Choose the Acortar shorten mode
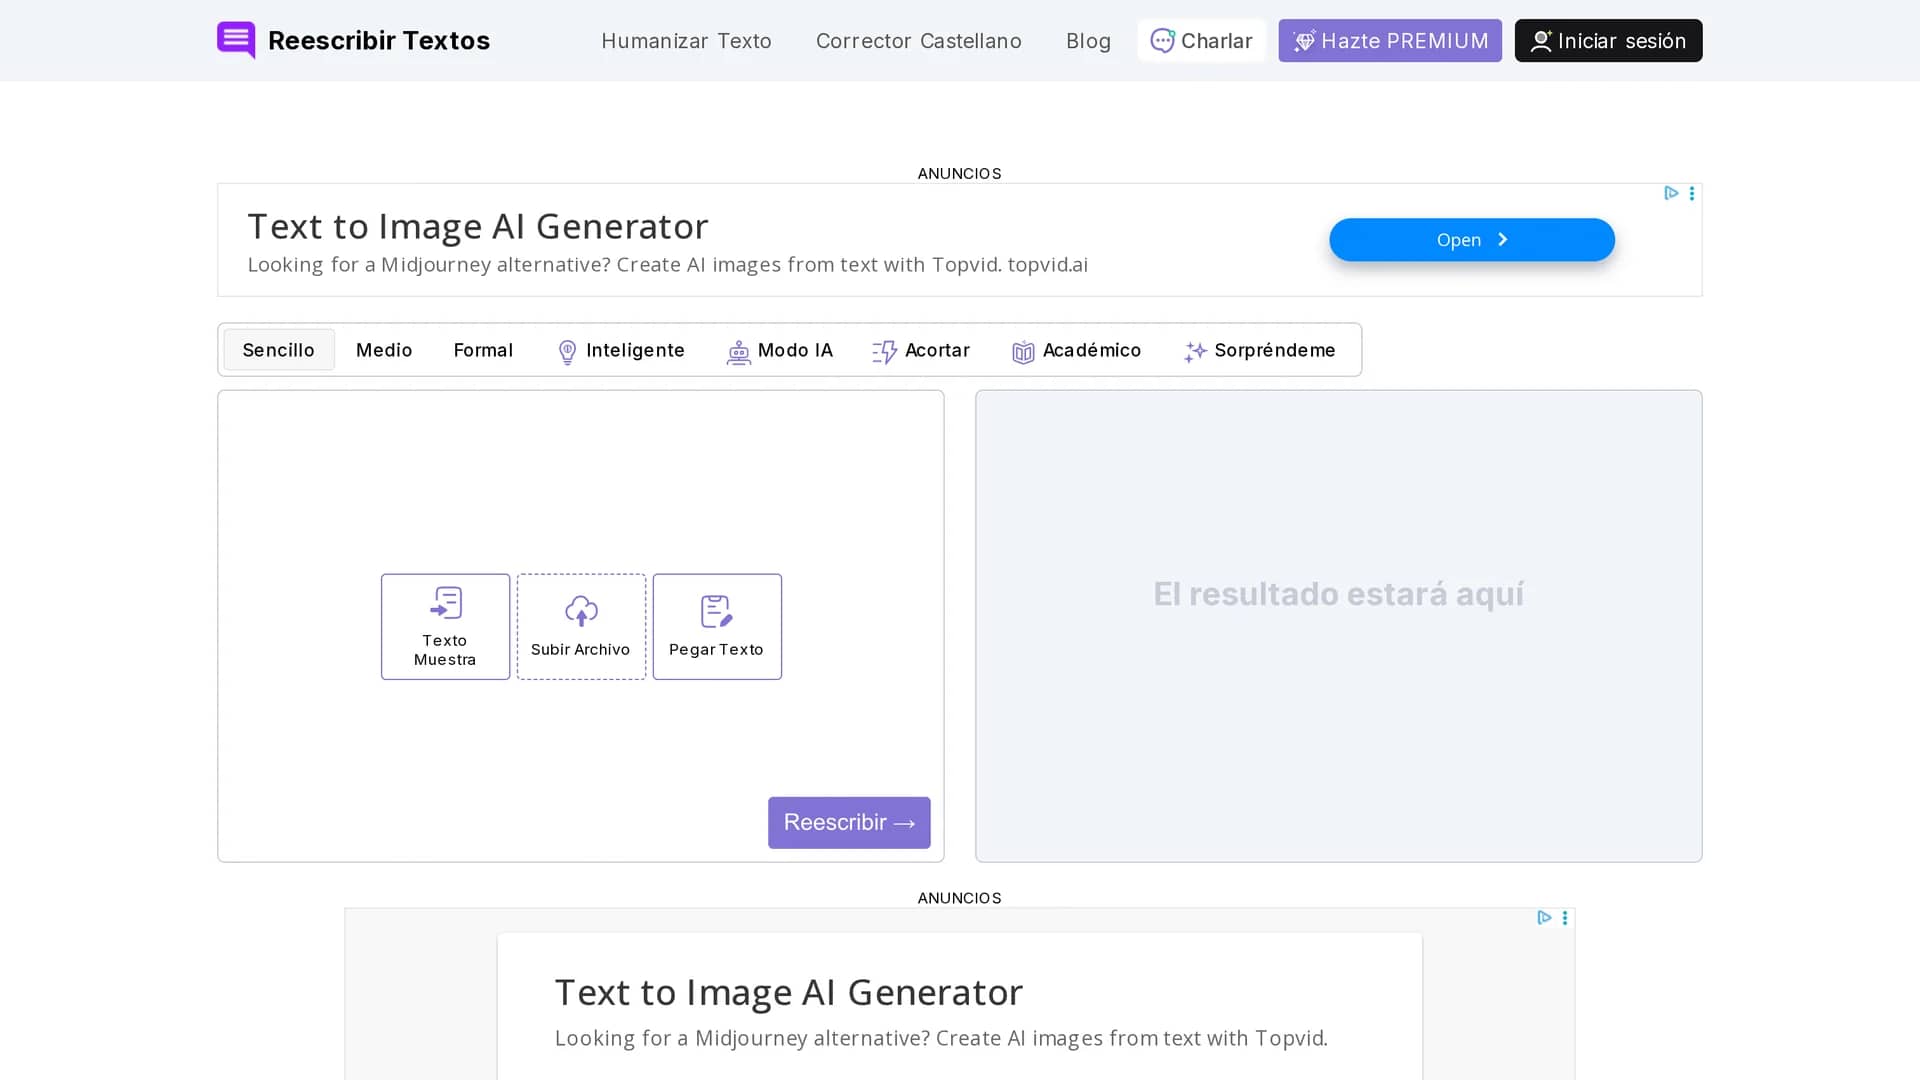The image size is (1920, 1080). [x=920, y=351]
